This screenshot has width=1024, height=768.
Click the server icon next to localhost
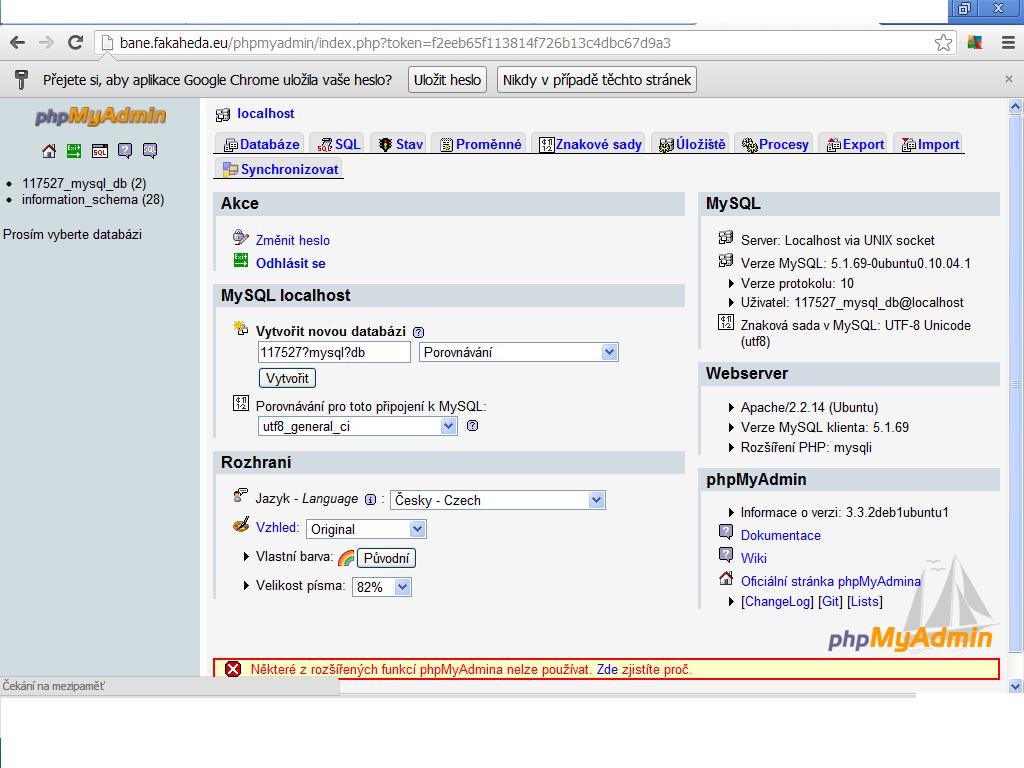click(x=223, y=115)
